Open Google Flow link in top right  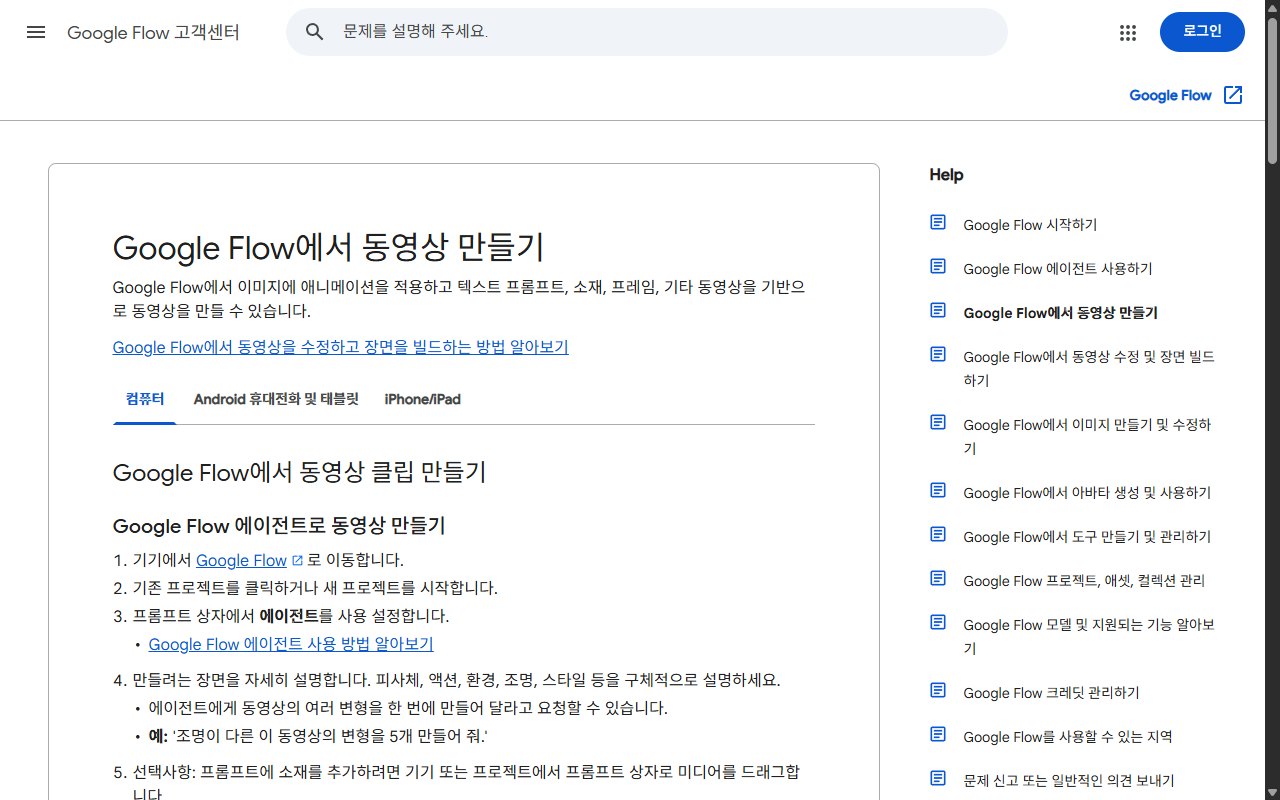[x=1170, y=95]
